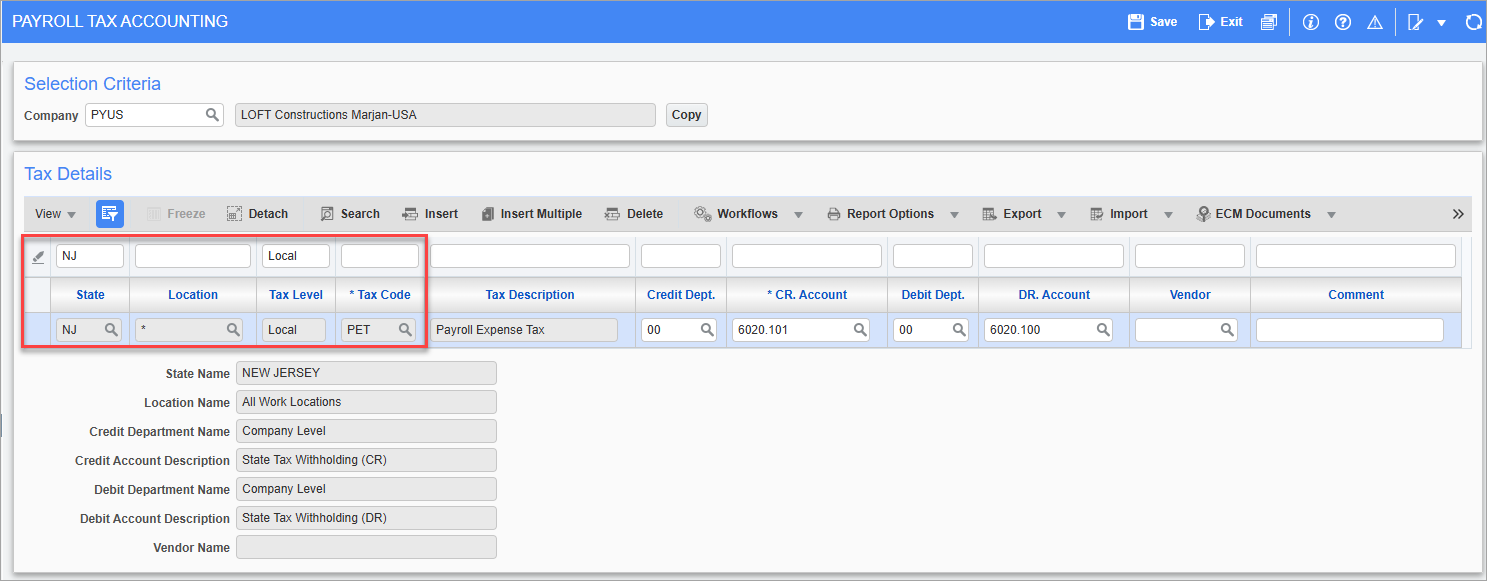The image size is (1487, 581).
Task: Click the Import toolbar button
Action: tap(1118, 214)
